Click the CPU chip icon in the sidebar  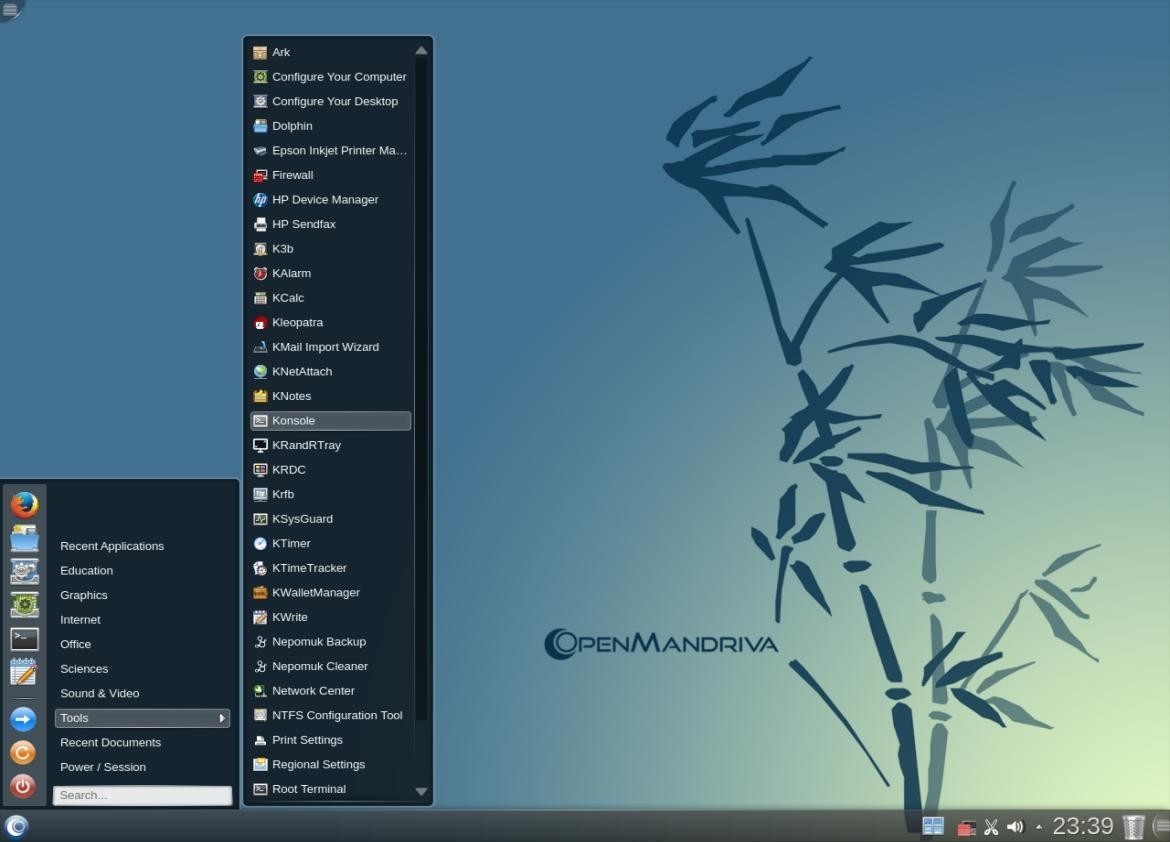[x=24, y=605]
